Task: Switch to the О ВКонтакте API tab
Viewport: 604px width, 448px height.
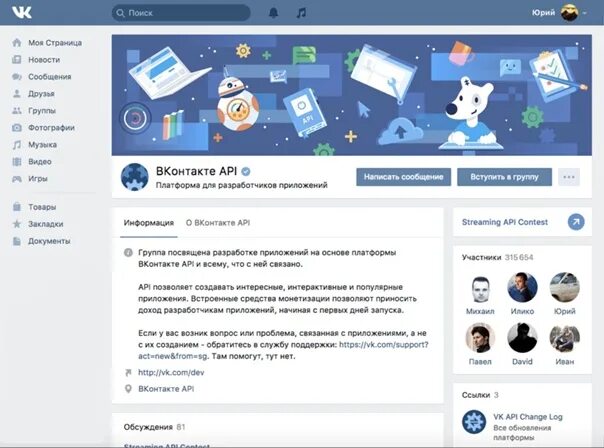Action: pos(218,223)
